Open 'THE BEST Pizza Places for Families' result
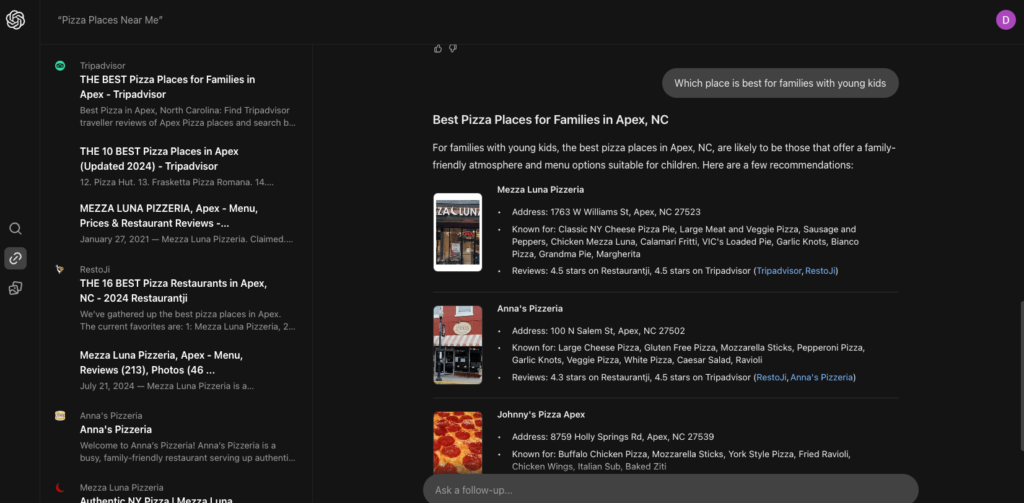1024x503 pixels. [168, 87]
